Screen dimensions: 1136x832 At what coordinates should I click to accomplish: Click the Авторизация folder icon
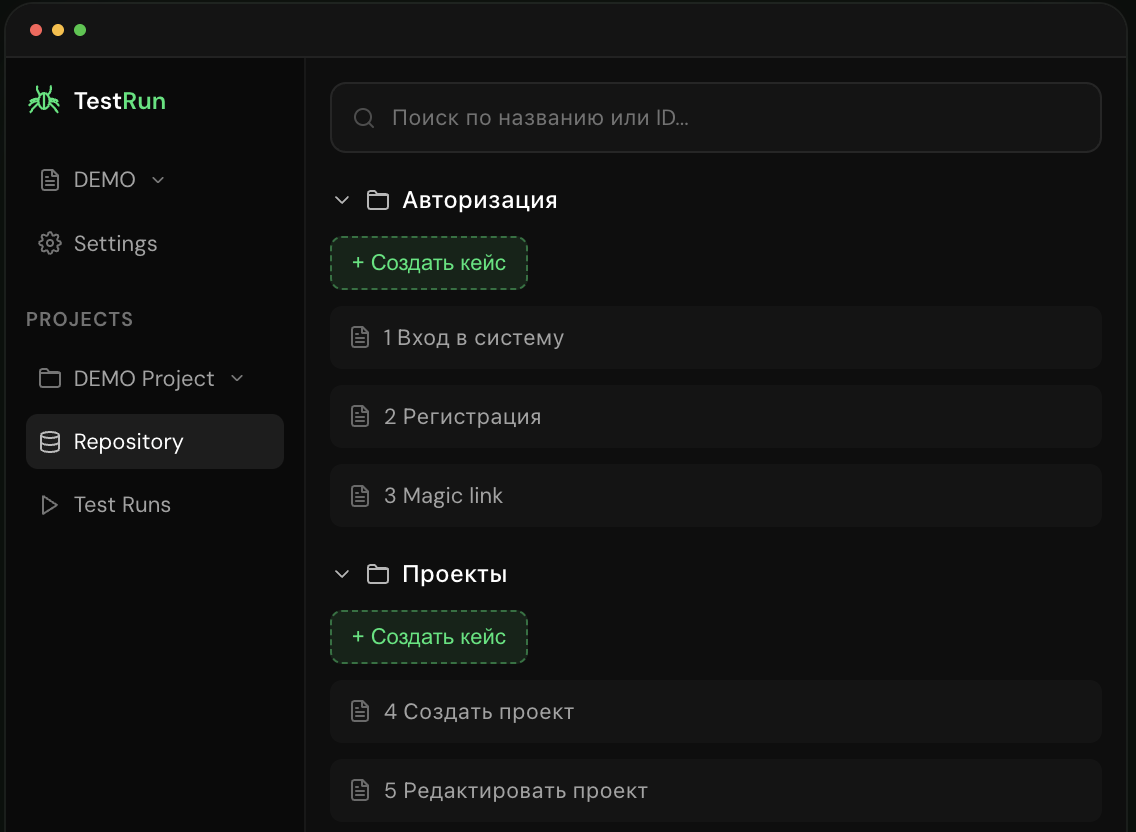(x=377, y=200)
